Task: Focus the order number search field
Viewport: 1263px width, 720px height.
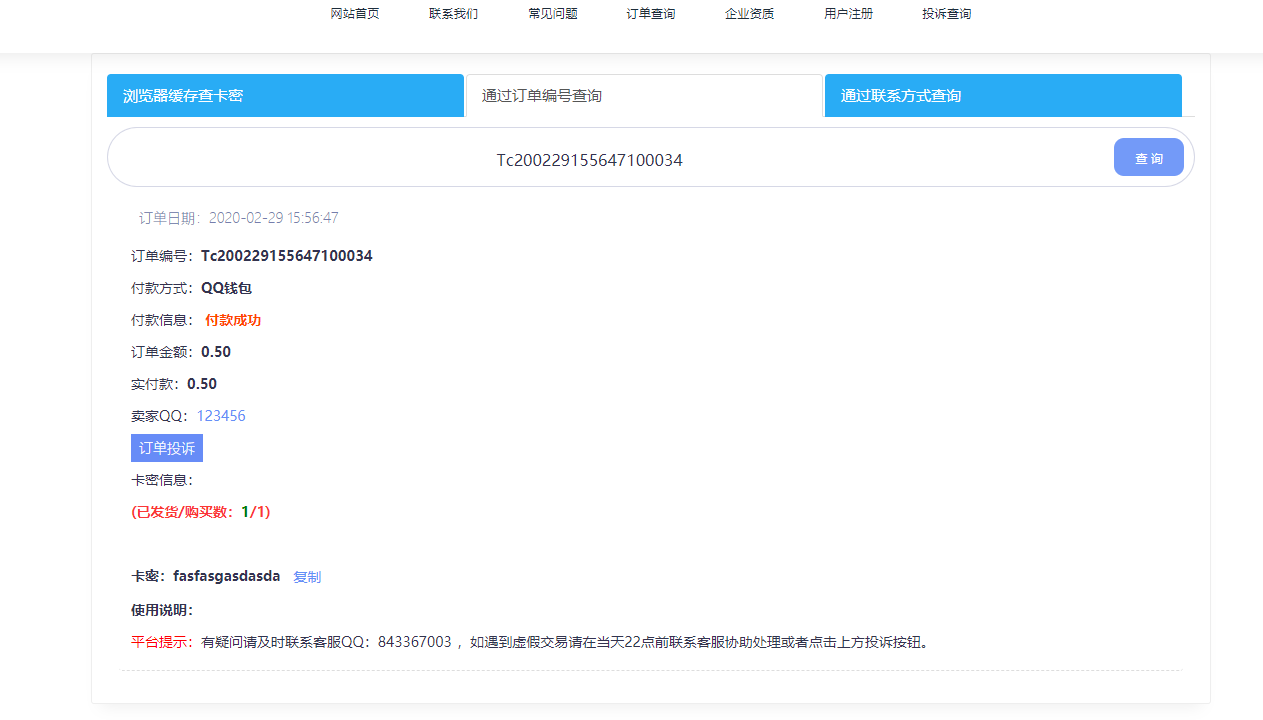Action: (590, 160)
